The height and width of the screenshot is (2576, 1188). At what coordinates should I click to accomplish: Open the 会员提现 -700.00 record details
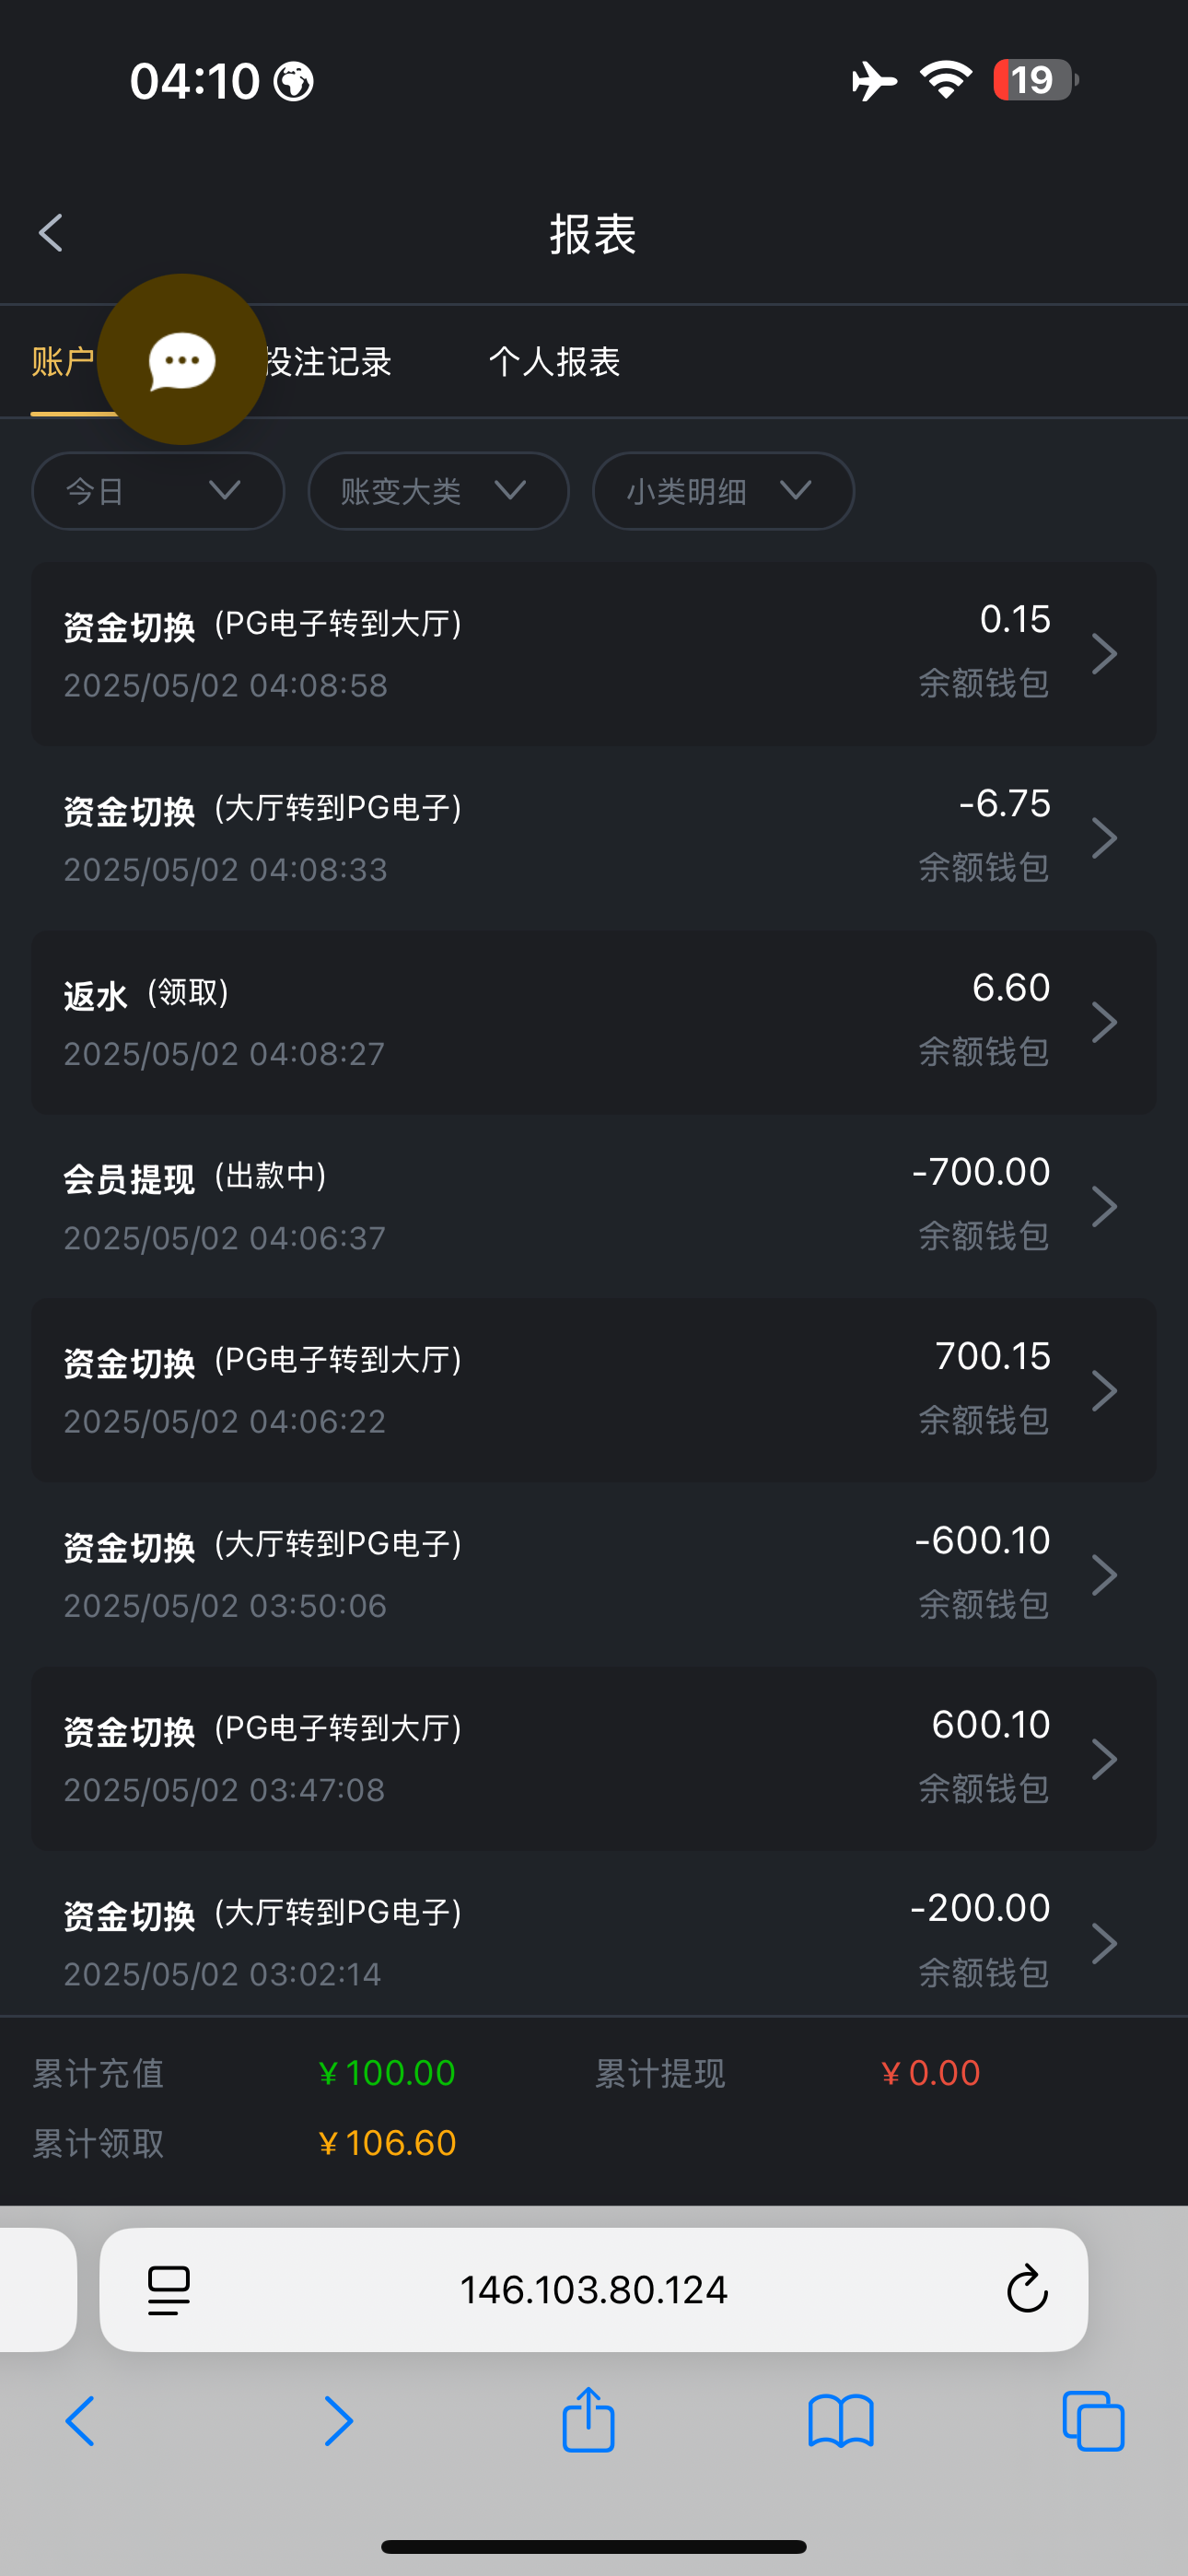tap(593, 1206)
